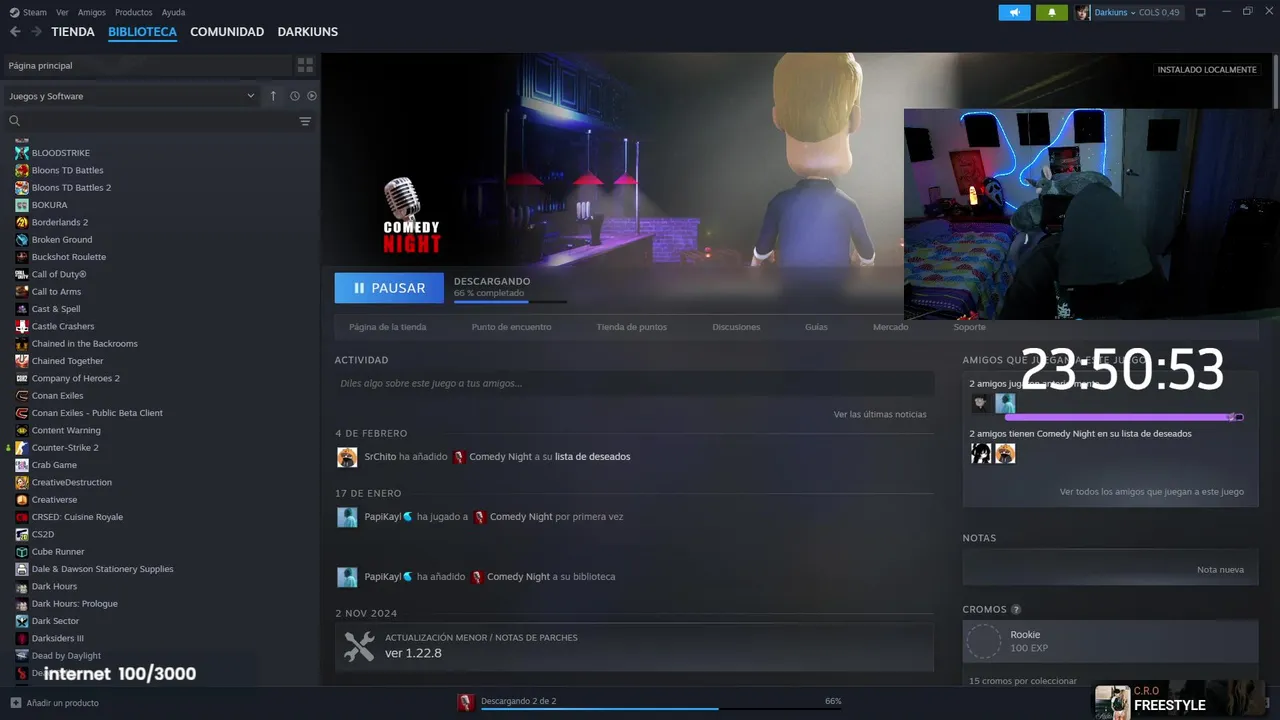
Task: Pause the Comedy Night download
Action: pos(389,288)
